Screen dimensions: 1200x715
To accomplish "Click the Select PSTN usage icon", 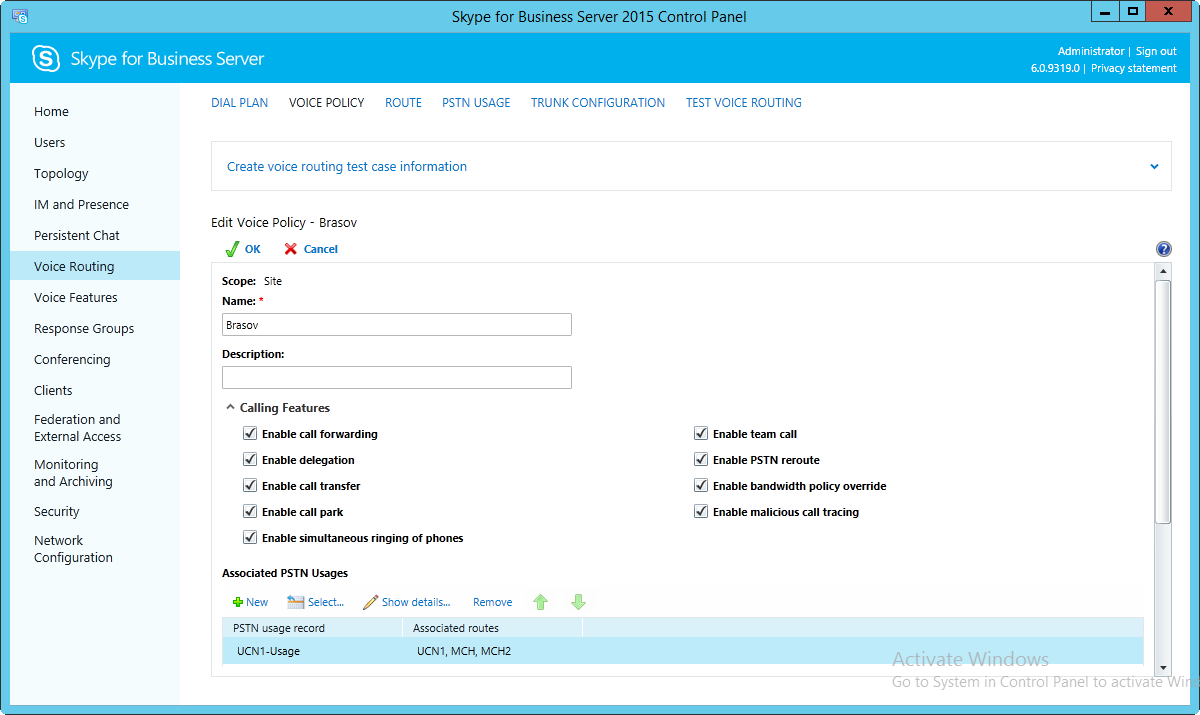I will tap(295, 602).
